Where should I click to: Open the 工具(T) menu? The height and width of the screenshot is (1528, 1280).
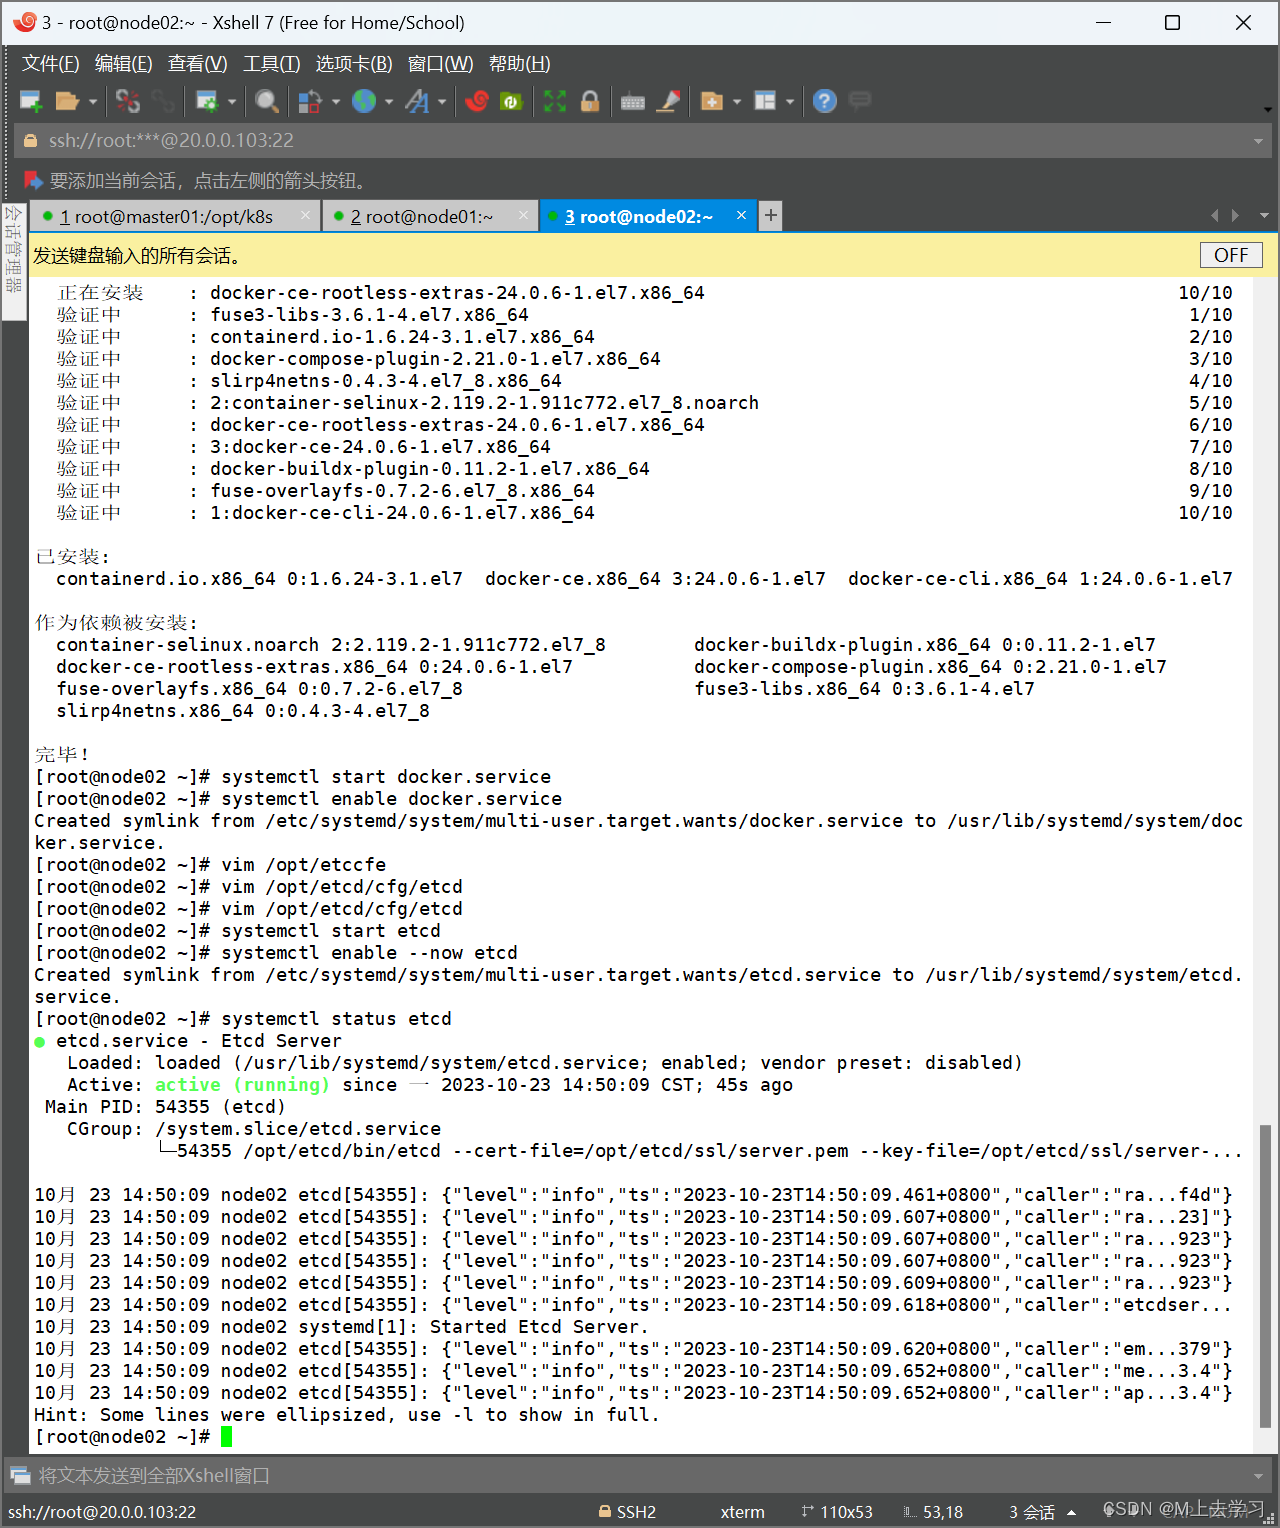click(272, 64)
